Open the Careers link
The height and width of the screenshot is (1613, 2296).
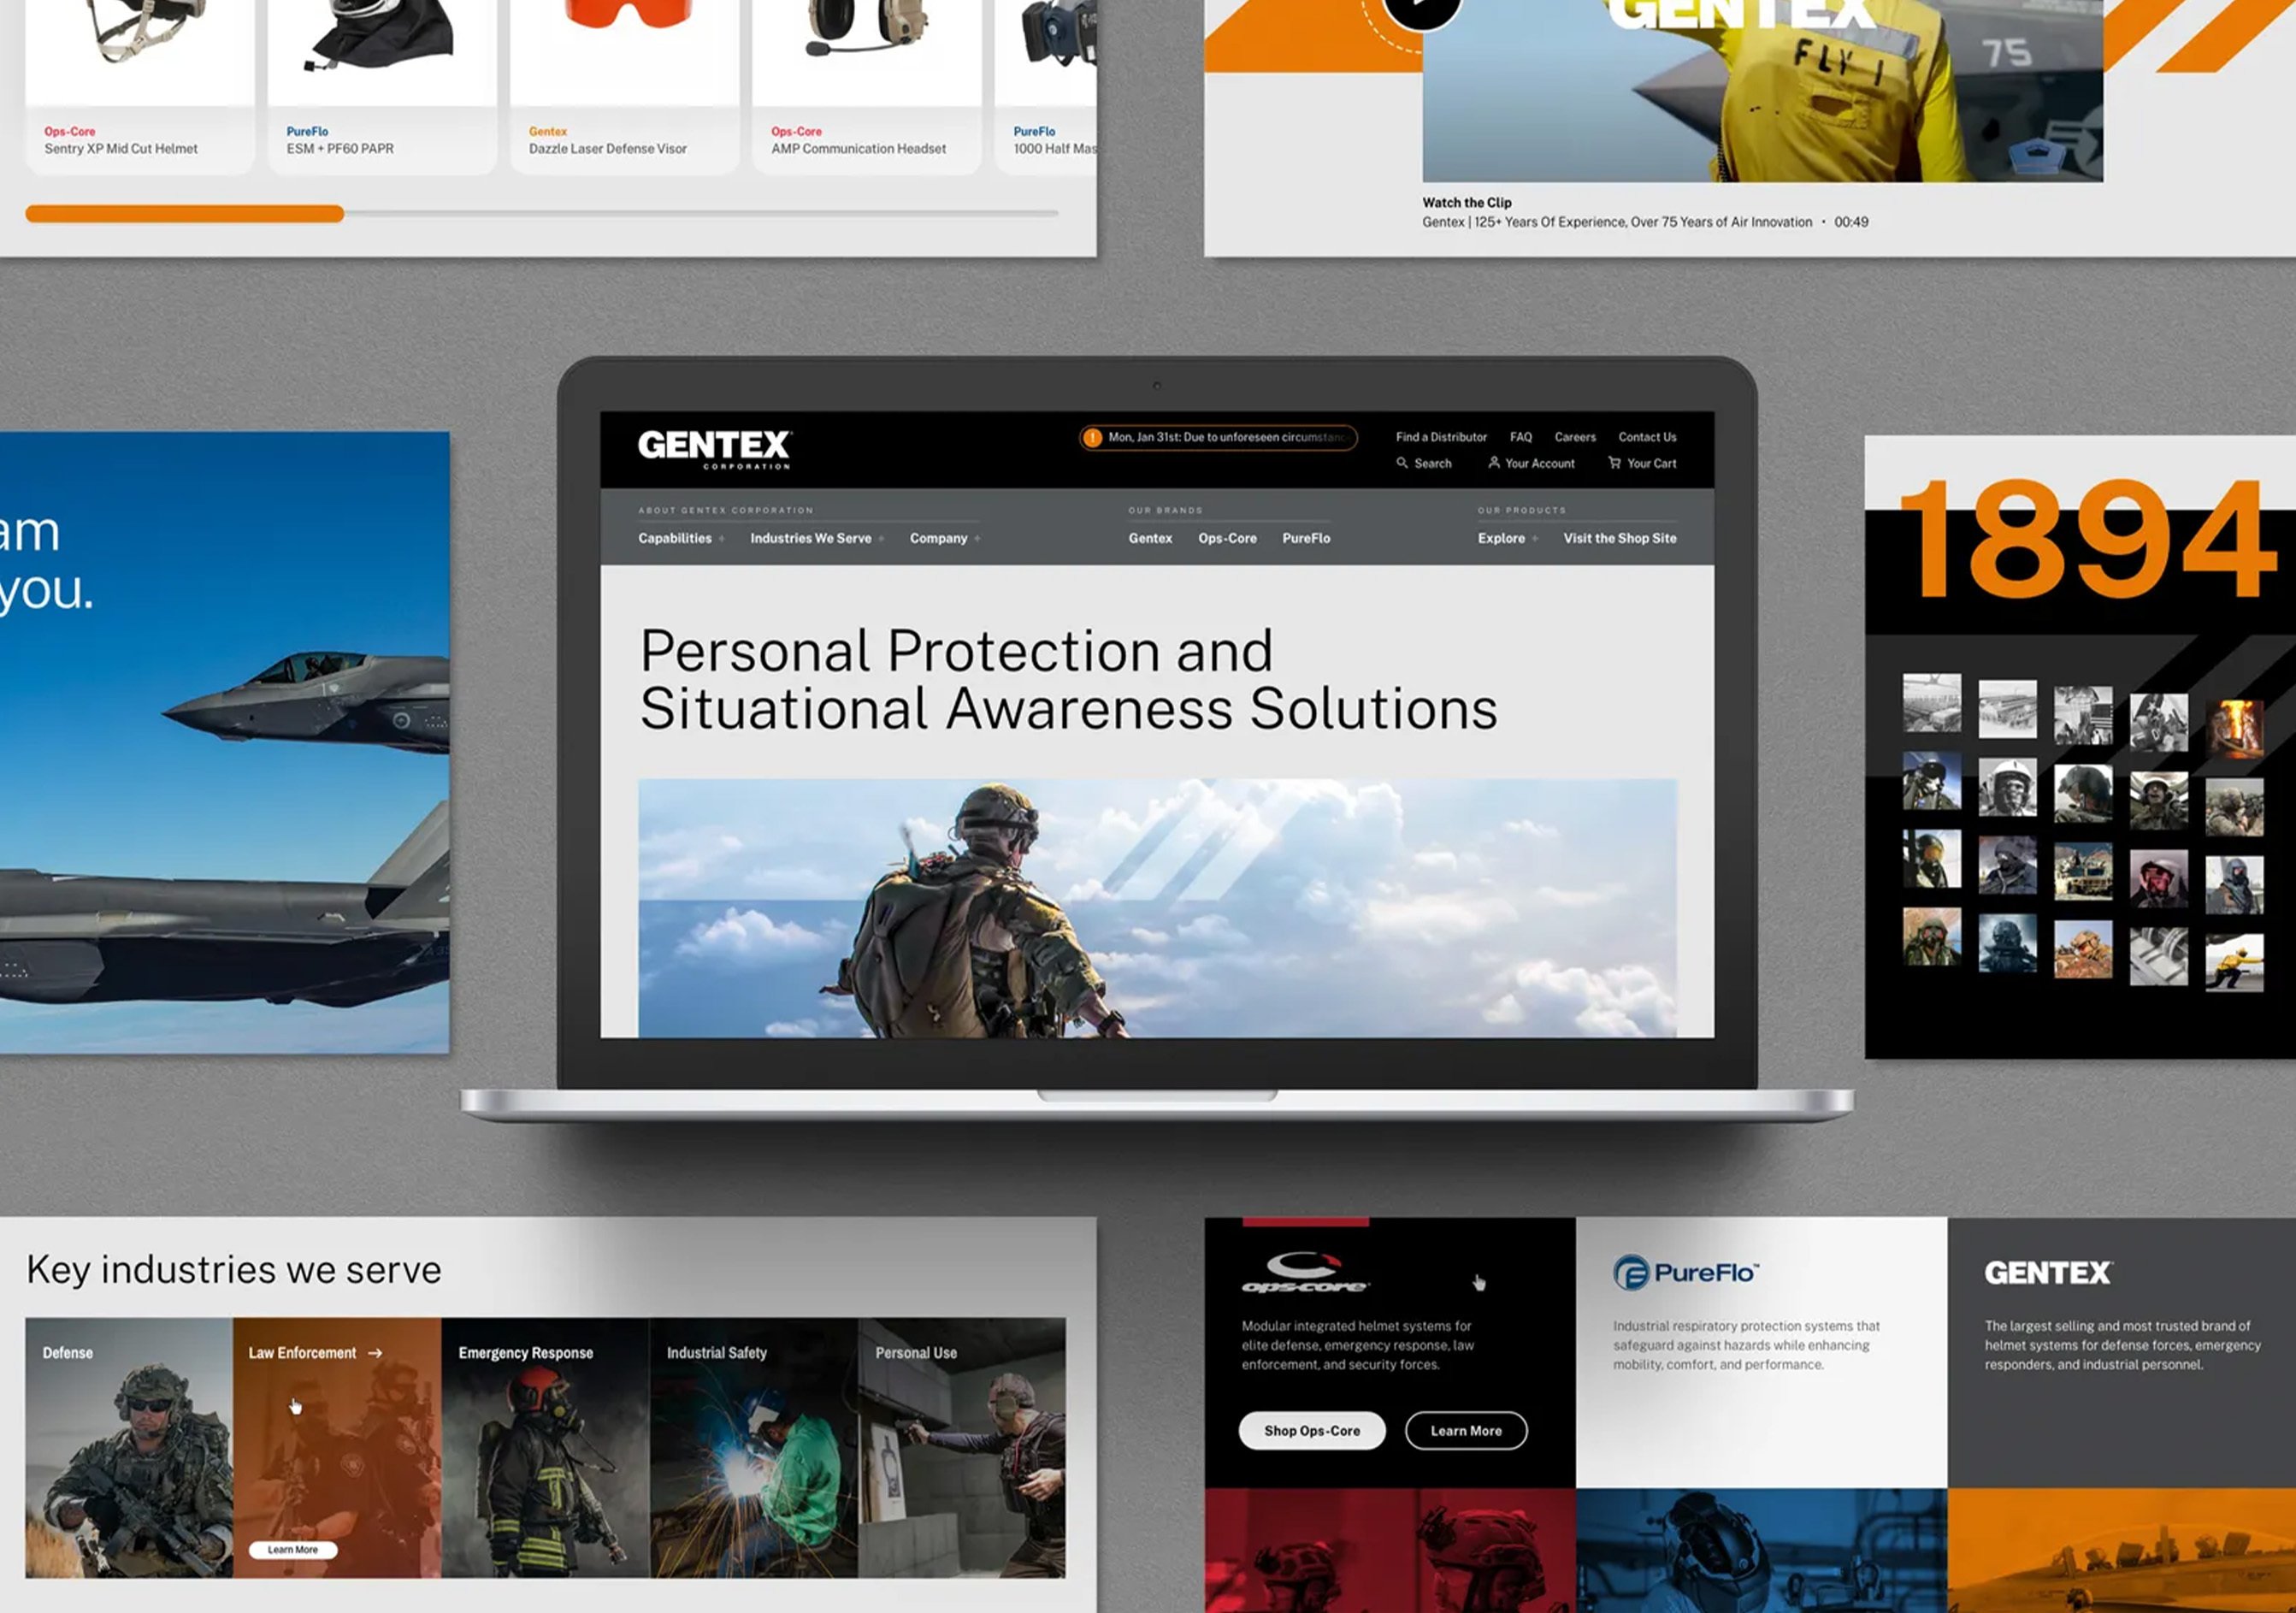click(x=1575, y=437)
